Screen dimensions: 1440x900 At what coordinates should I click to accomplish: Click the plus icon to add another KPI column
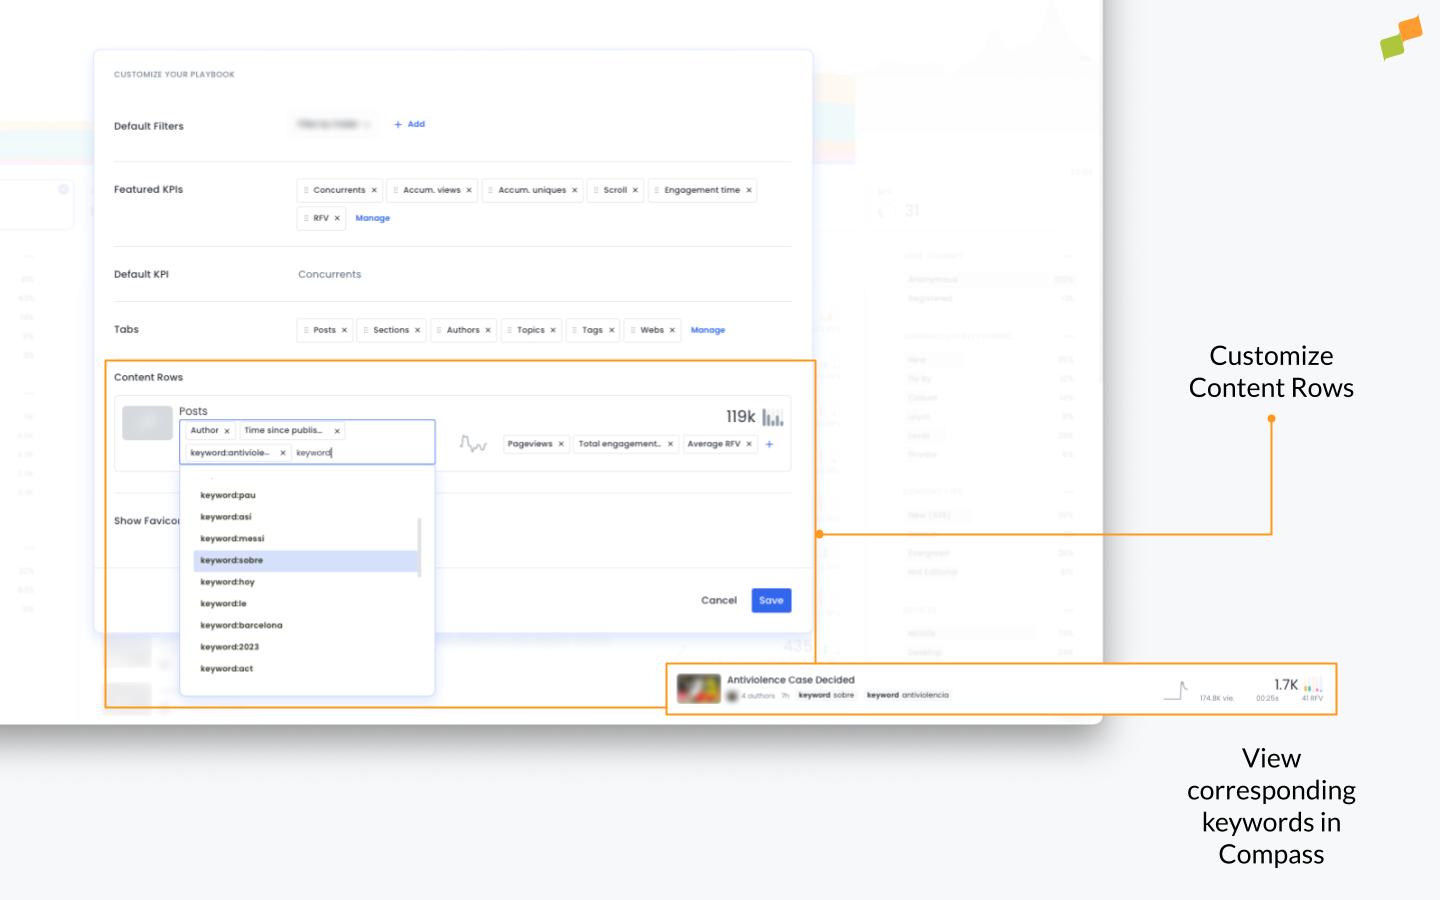coord(769,443)
